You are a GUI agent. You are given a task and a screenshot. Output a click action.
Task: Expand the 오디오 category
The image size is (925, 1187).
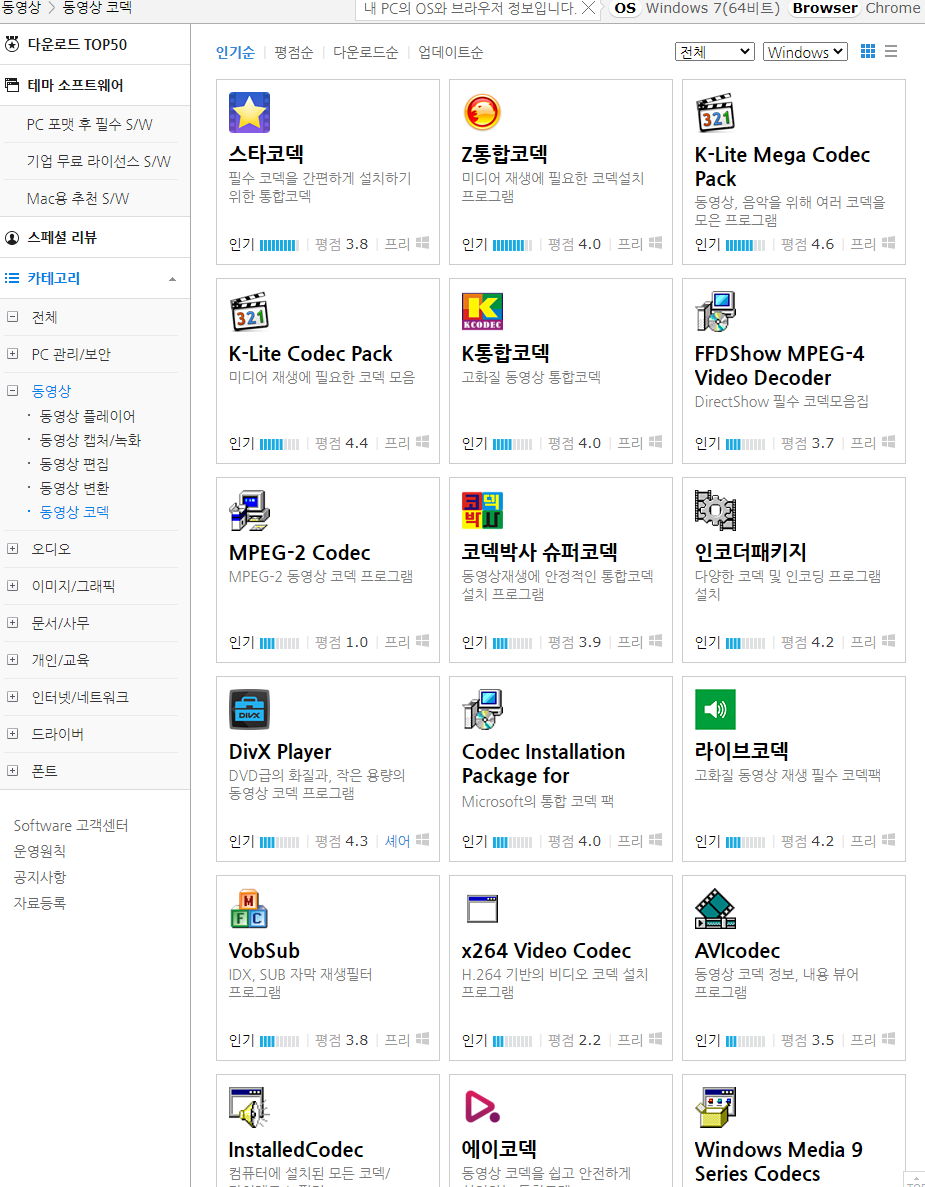12,549
